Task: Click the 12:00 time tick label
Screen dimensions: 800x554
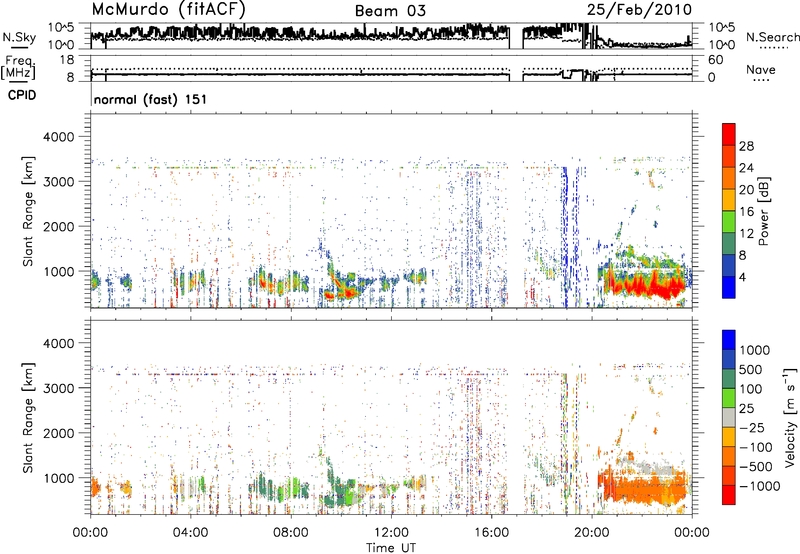Action: (x=391, y=533)
